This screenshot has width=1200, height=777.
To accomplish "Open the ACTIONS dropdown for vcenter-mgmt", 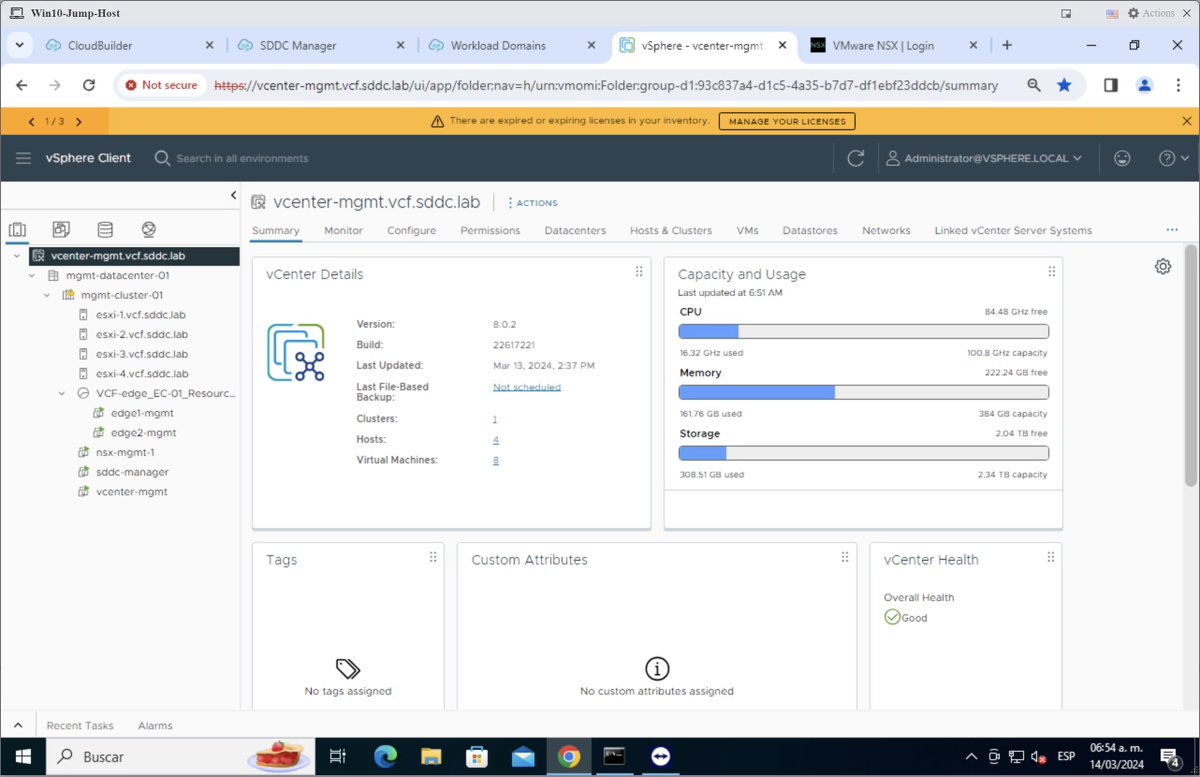I will tap(533, 203).
